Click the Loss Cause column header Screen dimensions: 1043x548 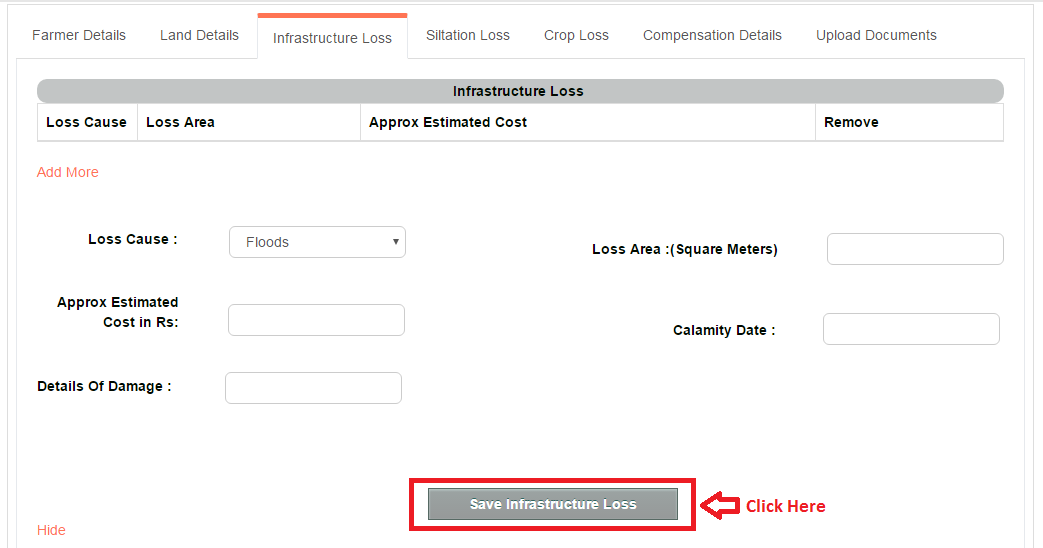coord(86,122)
